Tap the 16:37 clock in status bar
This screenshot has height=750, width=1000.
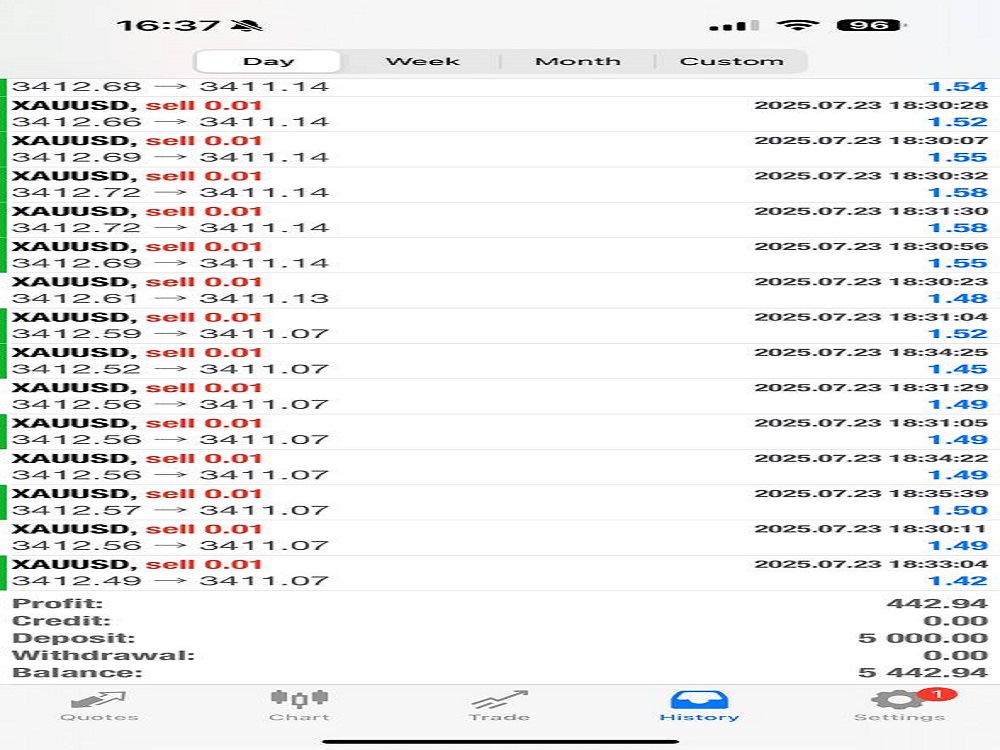tap(168, 26)
